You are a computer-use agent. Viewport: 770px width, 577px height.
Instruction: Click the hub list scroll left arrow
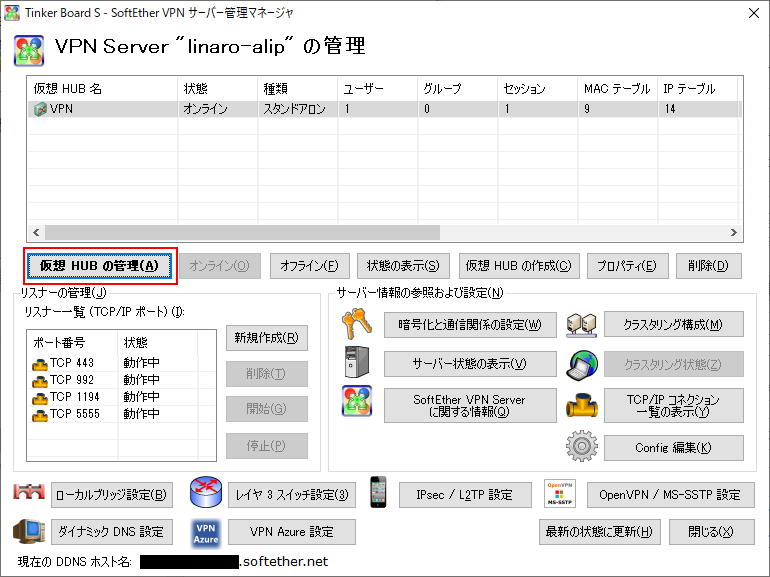coord(36,232)
